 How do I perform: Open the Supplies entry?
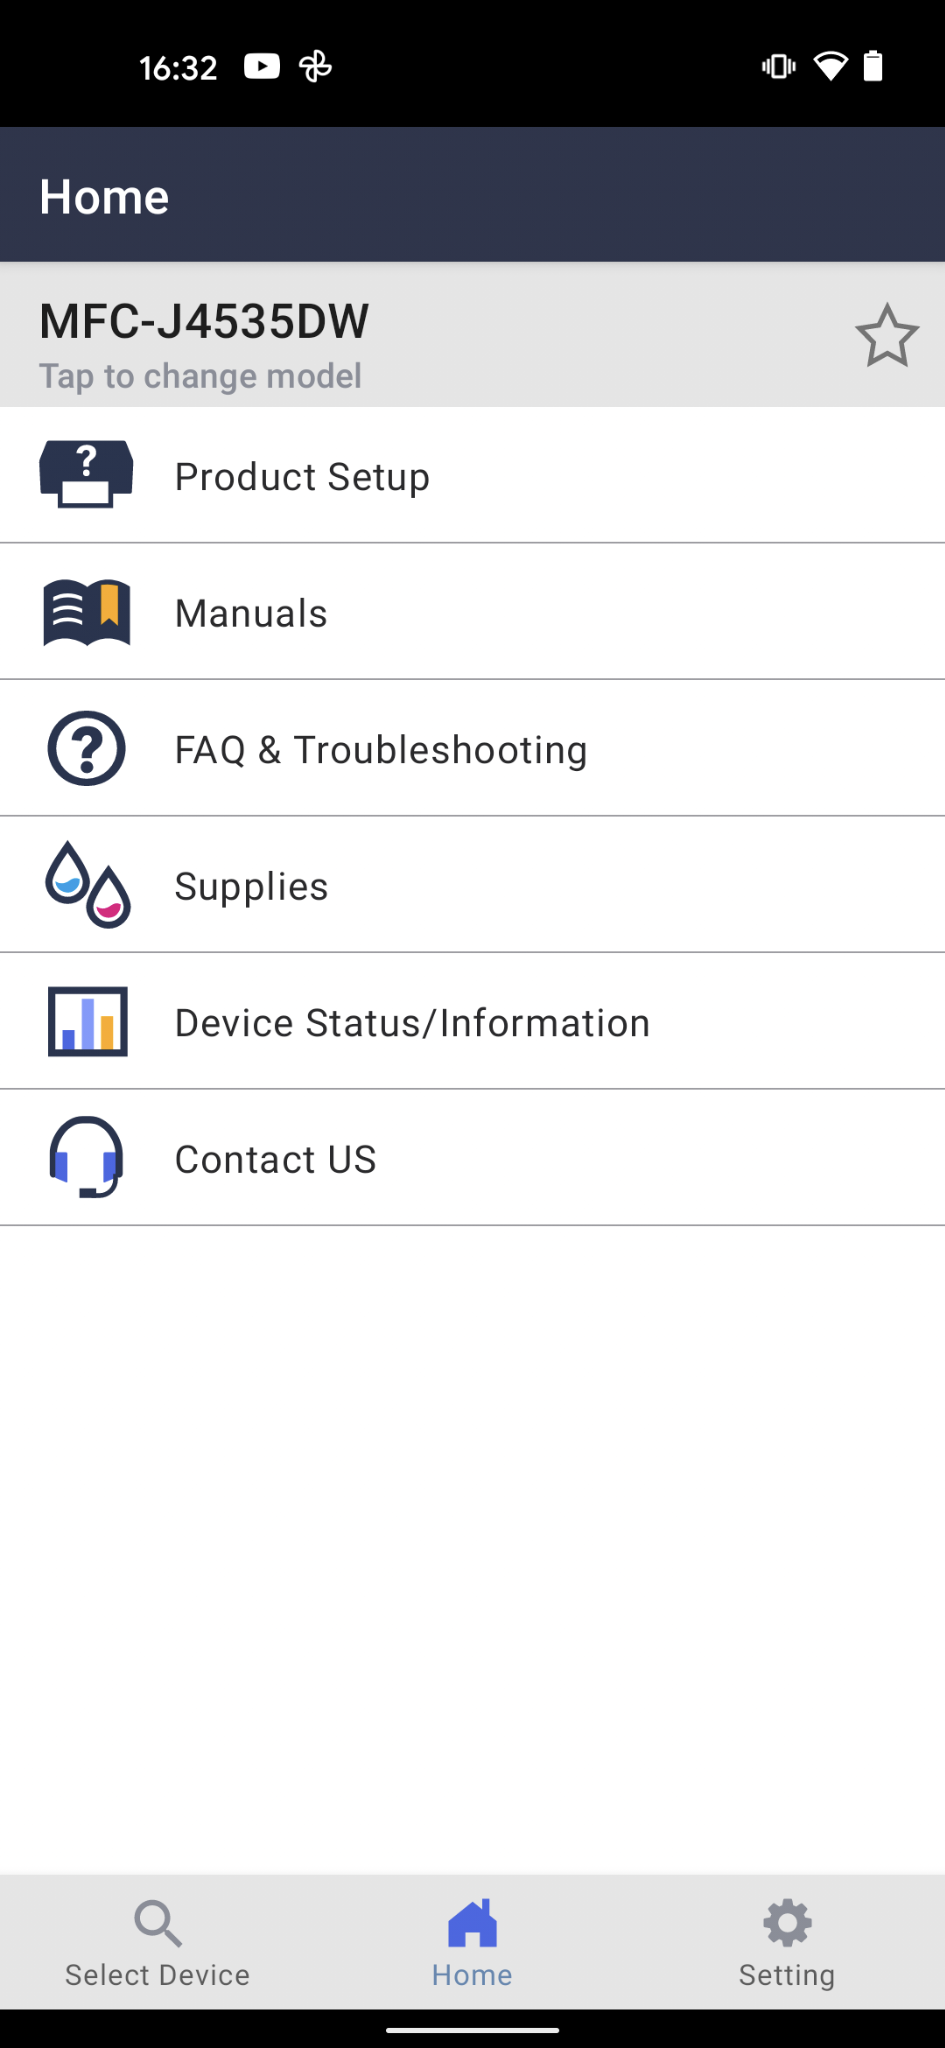pos(251,886)
